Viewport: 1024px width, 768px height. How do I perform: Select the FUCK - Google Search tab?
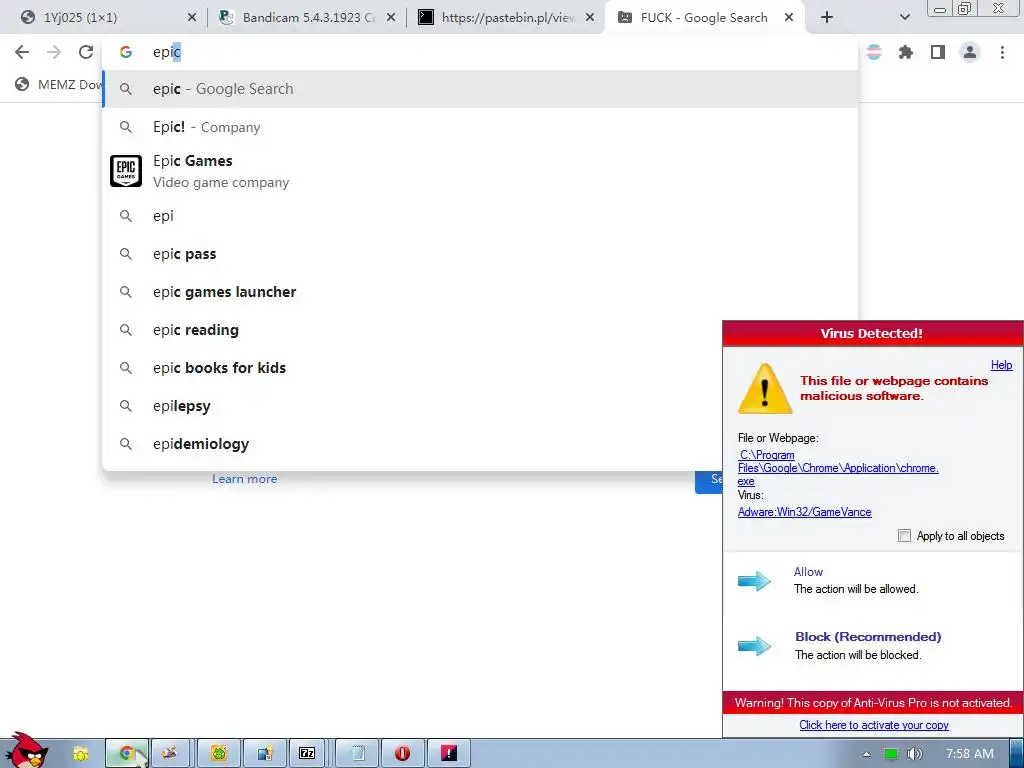pos(704,18)
